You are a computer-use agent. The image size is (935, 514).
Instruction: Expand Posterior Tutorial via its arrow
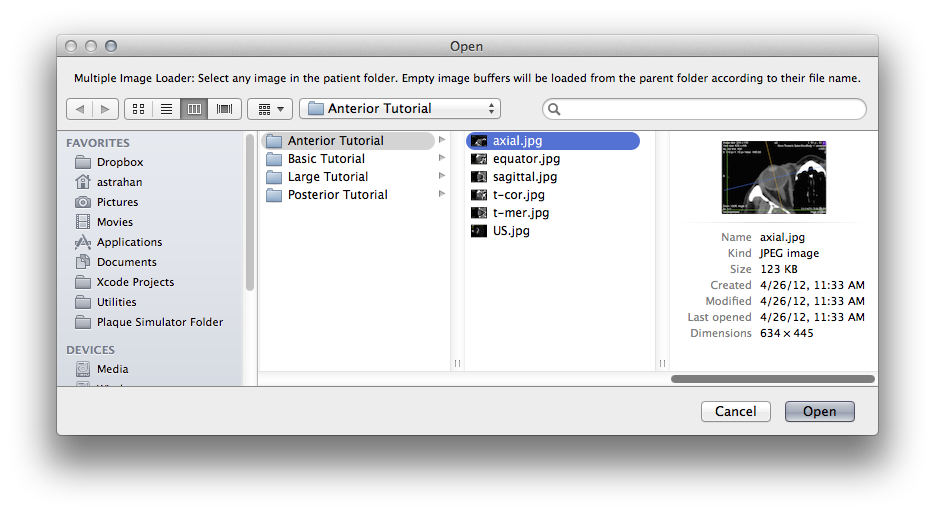(442, 194)
